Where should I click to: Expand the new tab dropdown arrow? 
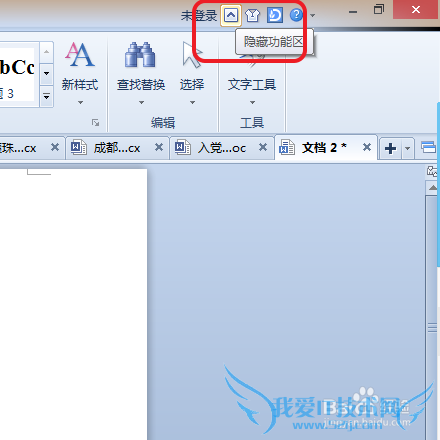[407, 148]
